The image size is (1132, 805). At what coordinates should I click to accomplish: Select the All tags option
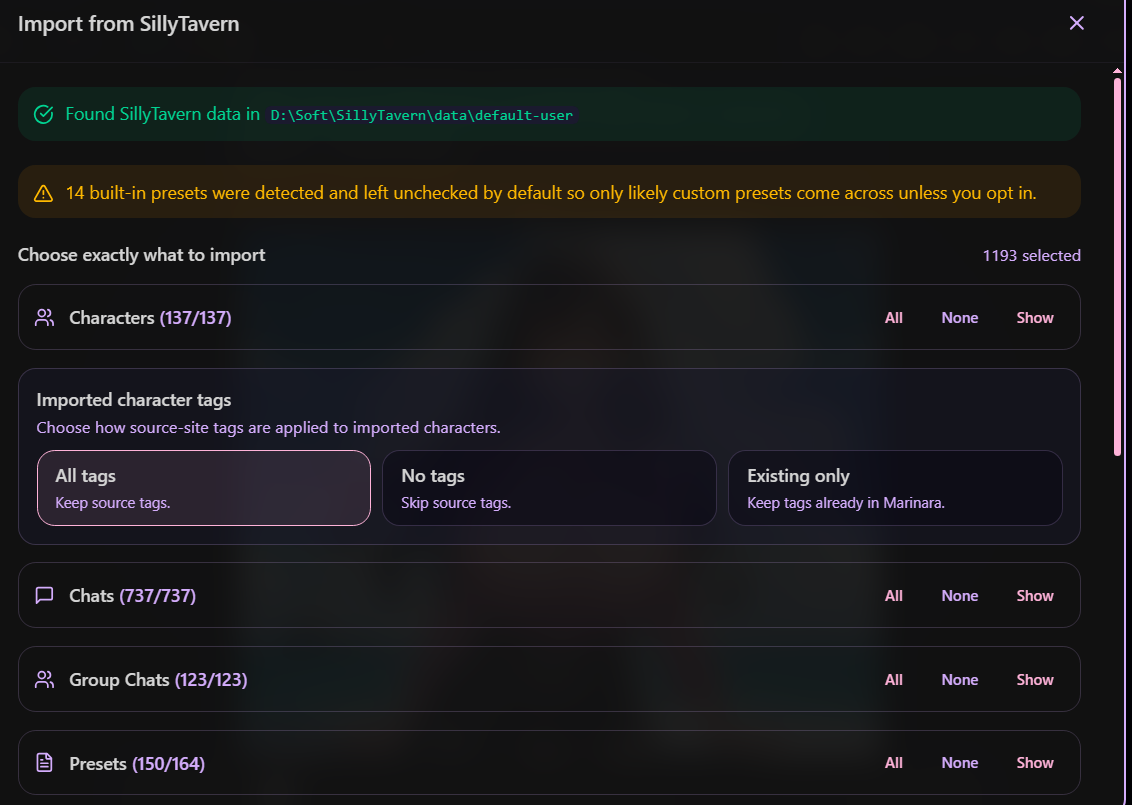pyautogui.click(x=204, y=488)
